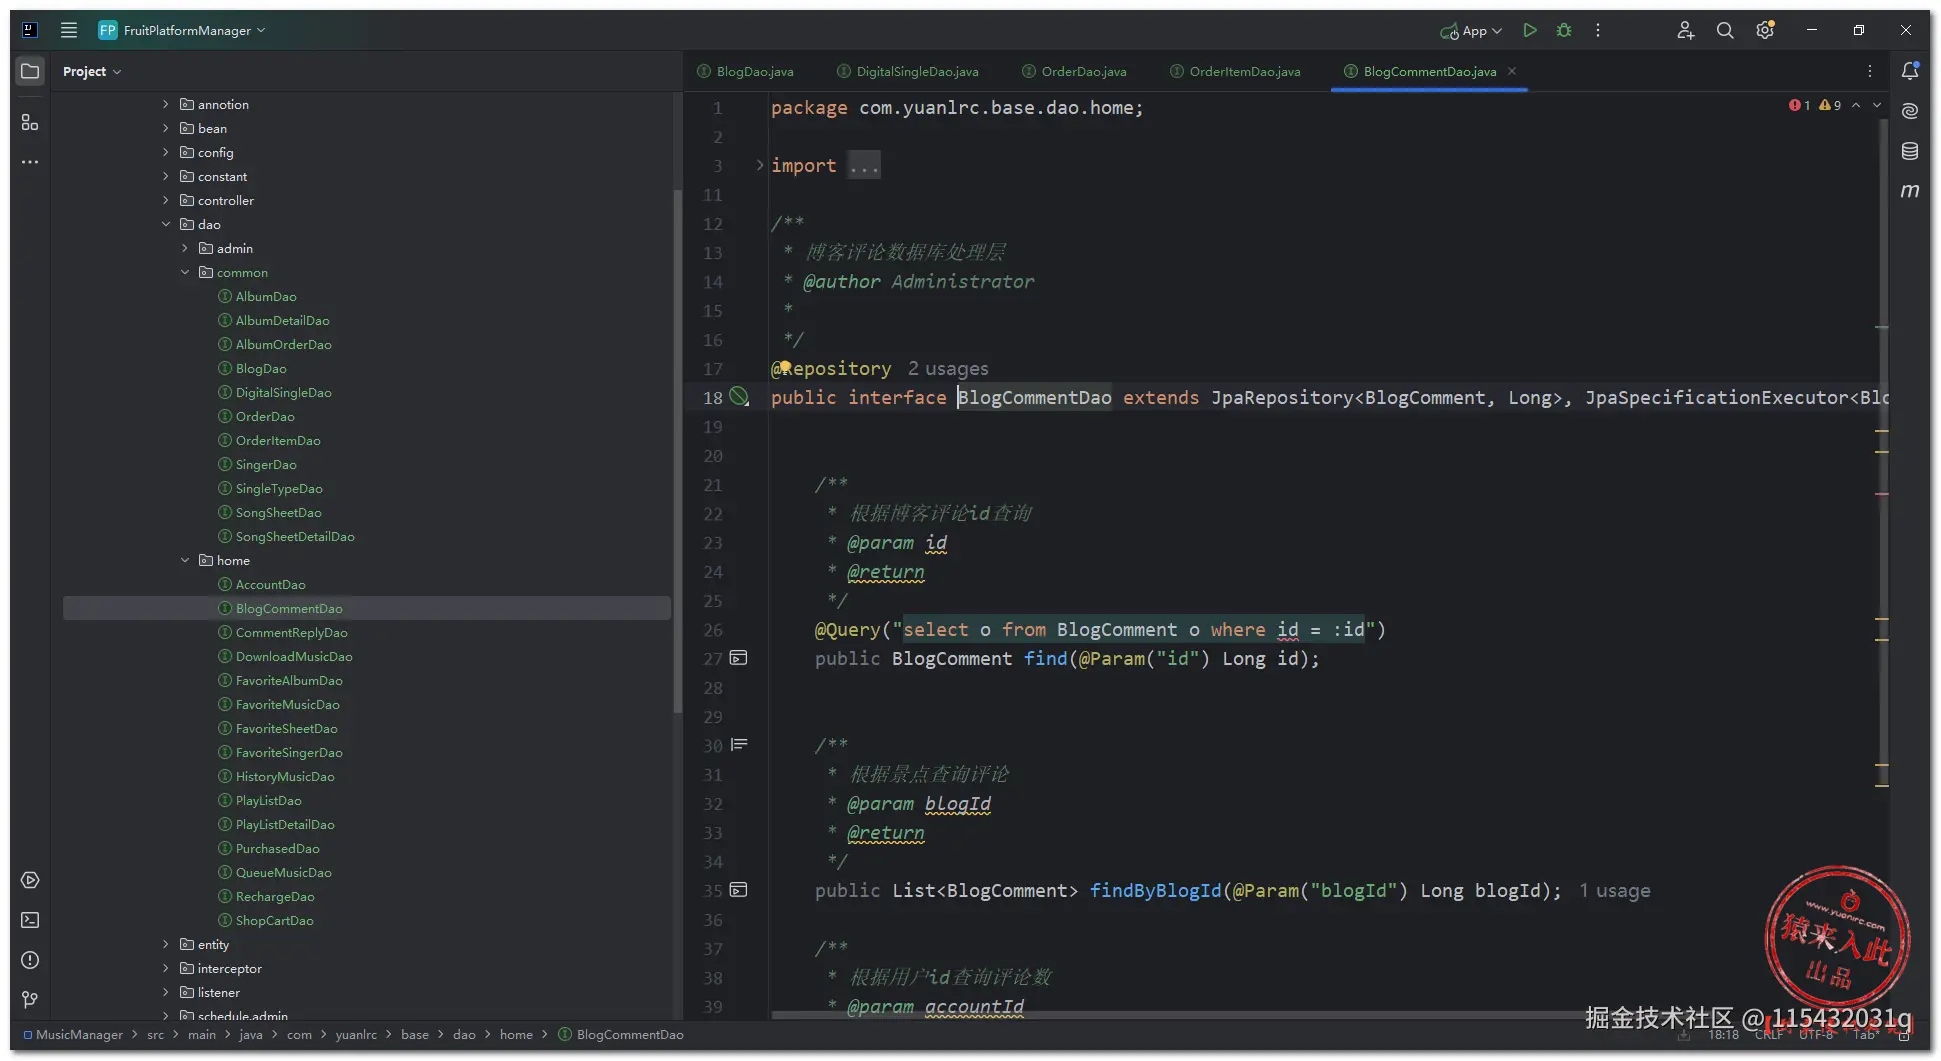This screenshot has height=1061, width=1941.
Task: Open the FruitPlatformManager project dropdown
Action: point(183,30)
